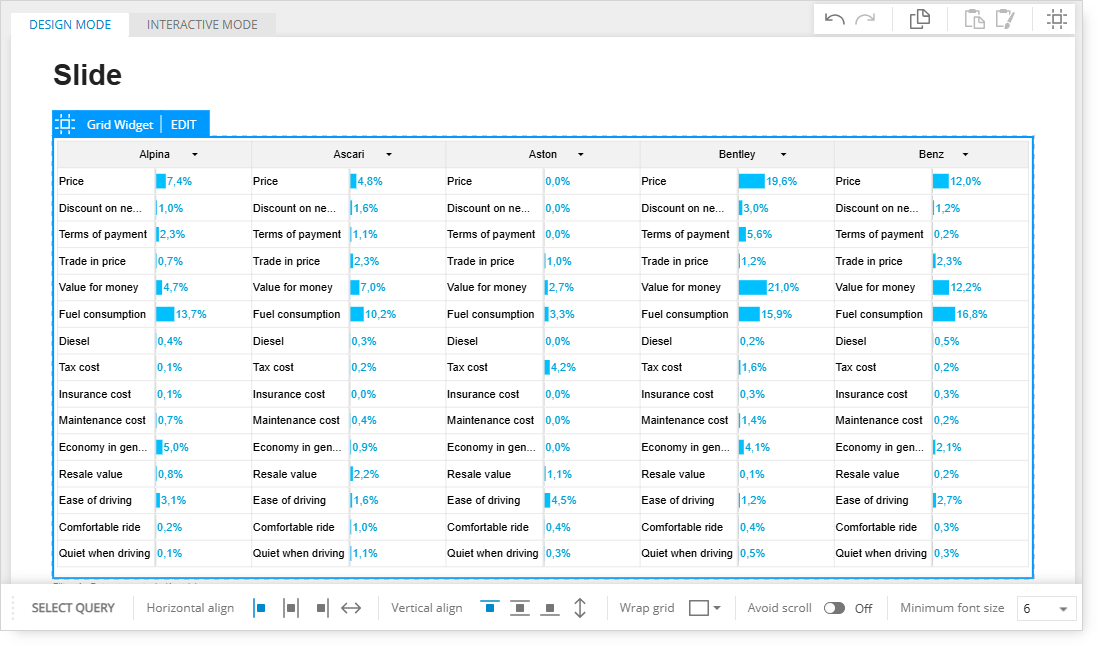Expand the Ascari column dropdown arrow
The image size is (1098, 646).
coord(389,155)
